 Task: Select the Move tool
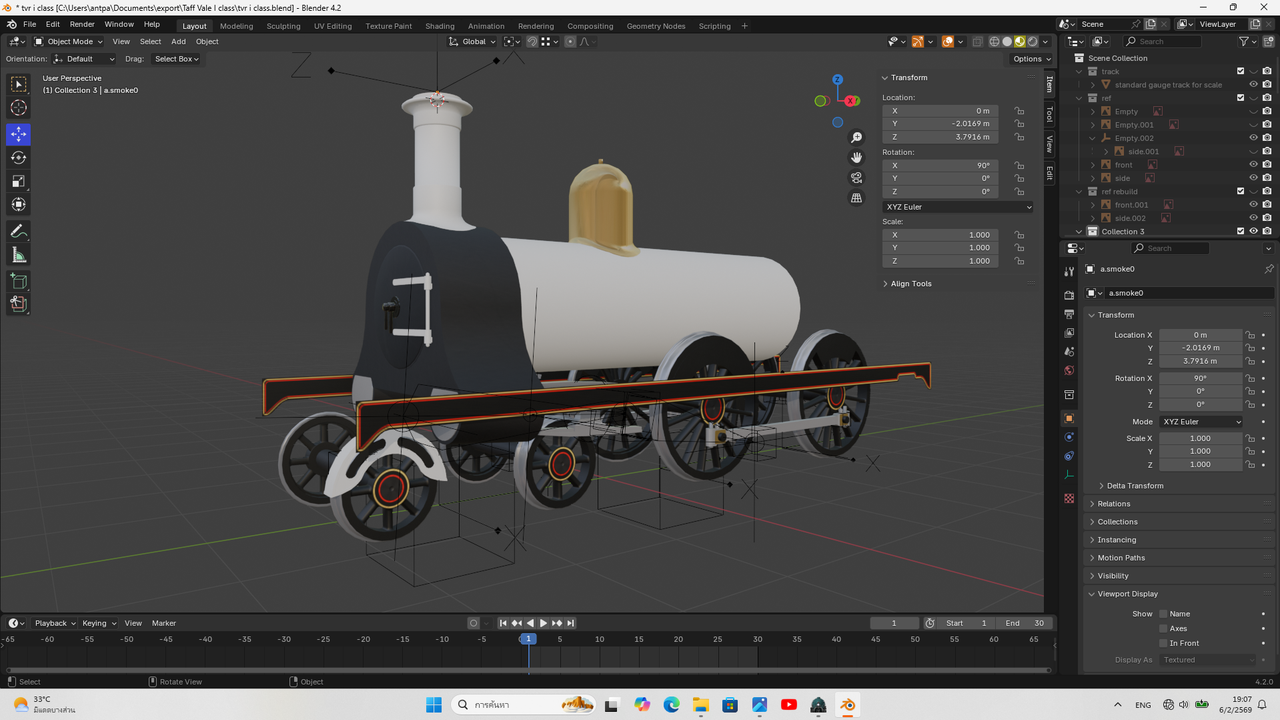click(18, 134)
